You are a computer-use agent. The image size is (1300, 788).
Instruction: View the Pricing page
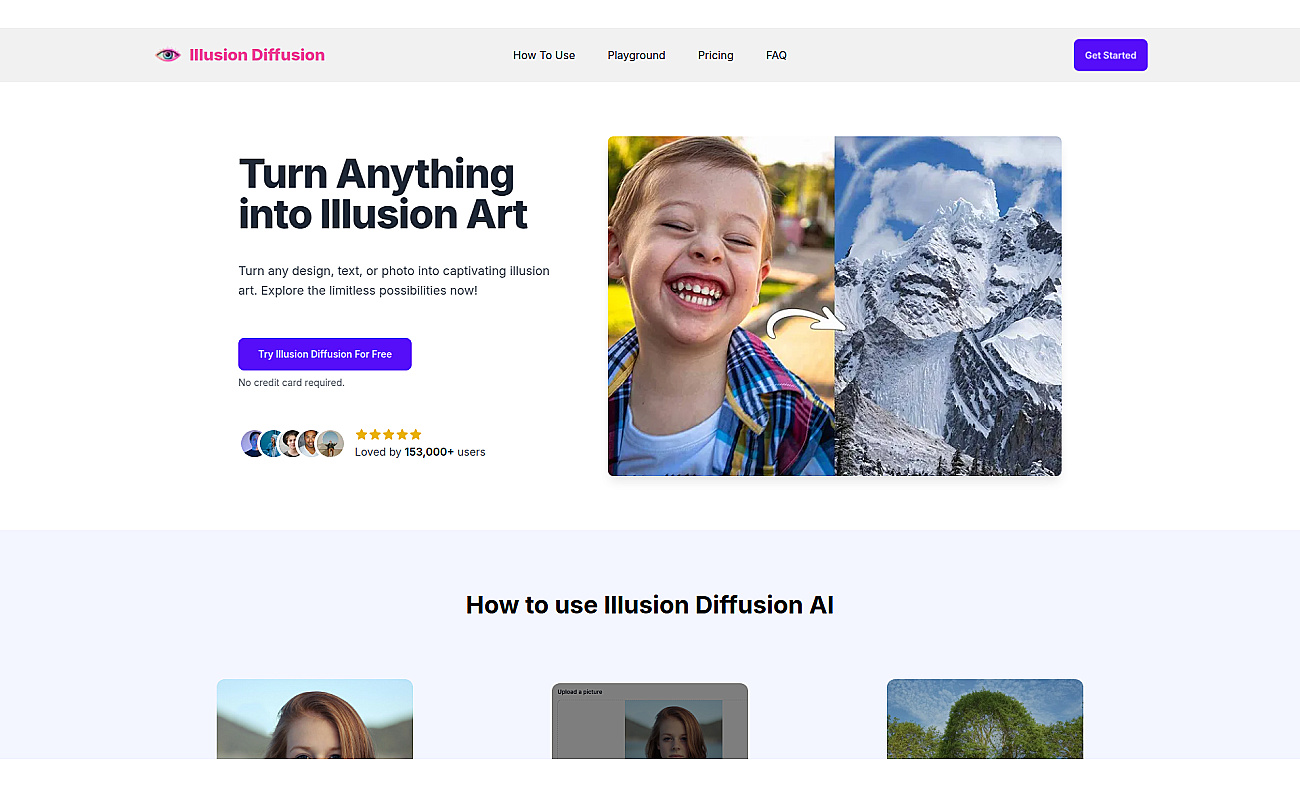(716, 55)
